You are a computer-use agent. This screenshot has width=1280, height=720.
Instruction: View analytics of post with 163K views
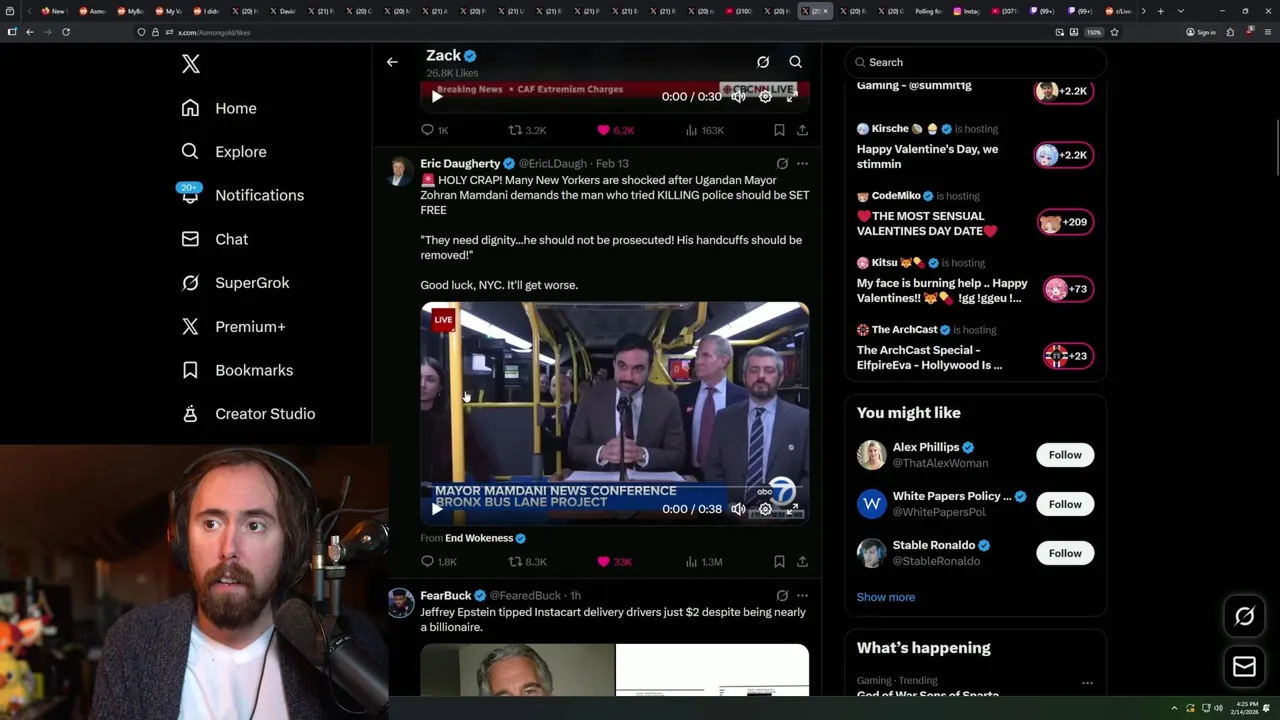pos(704,130)
